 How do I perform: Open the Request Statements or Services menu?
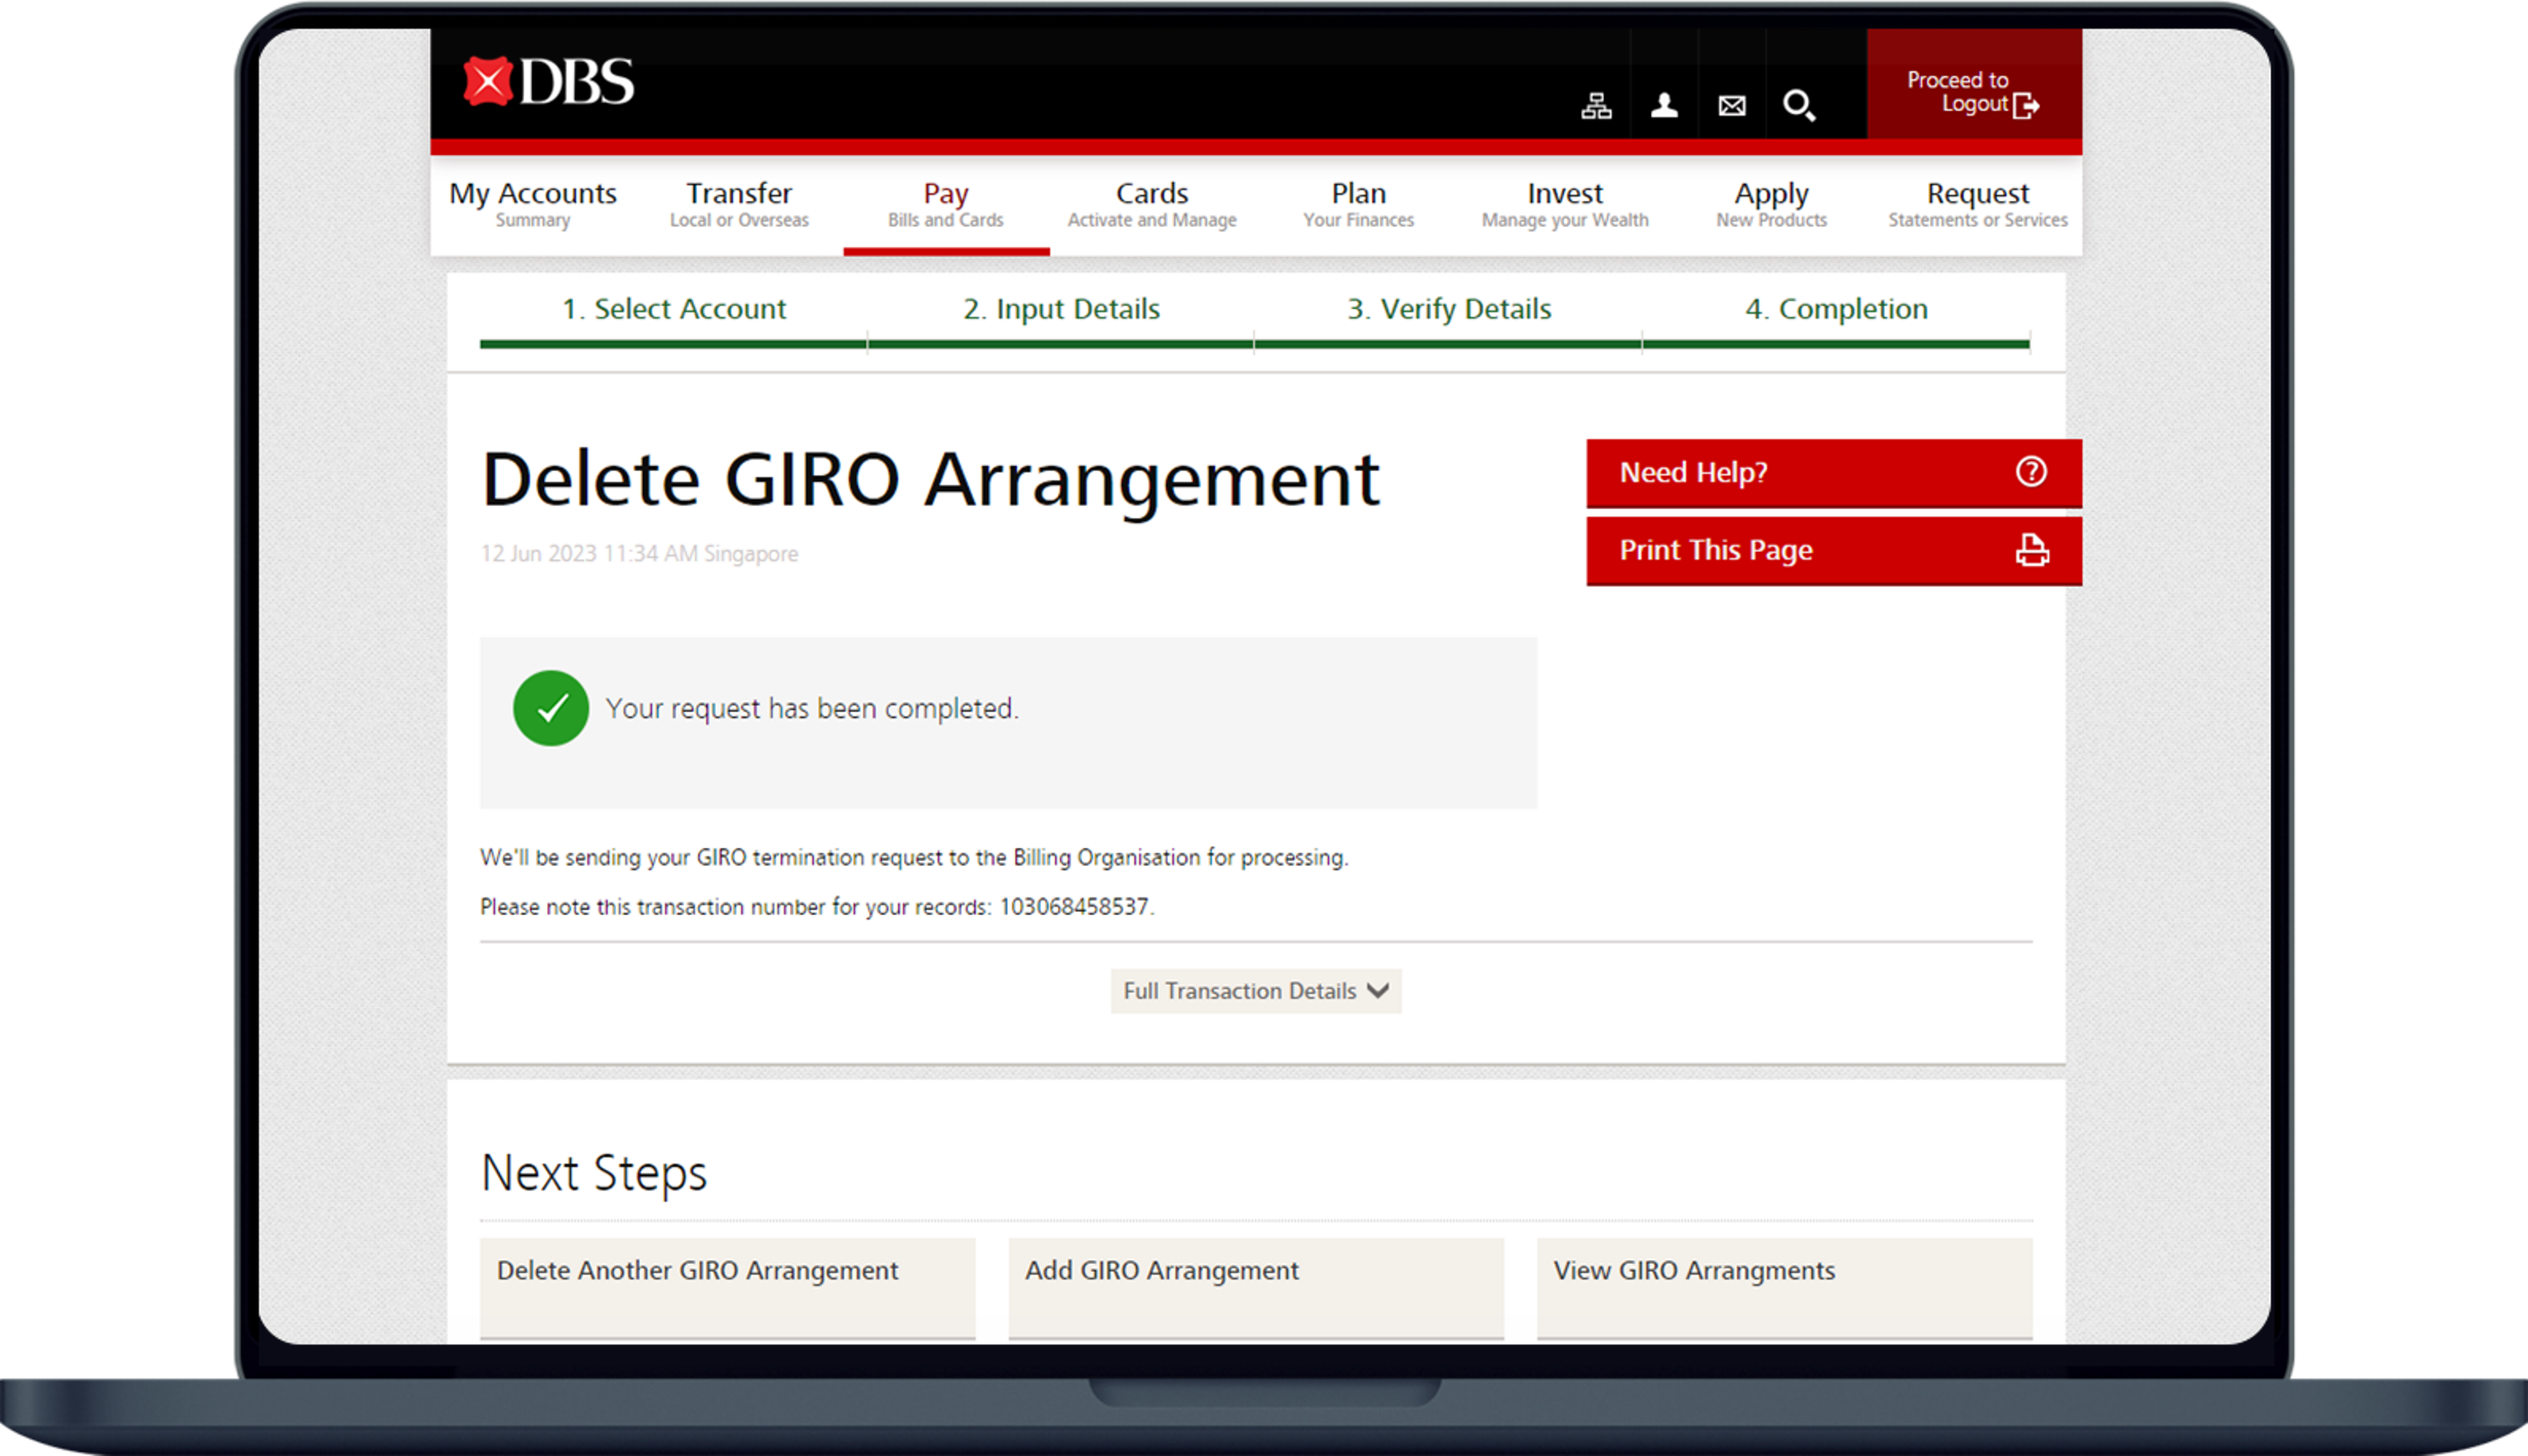1977,203
